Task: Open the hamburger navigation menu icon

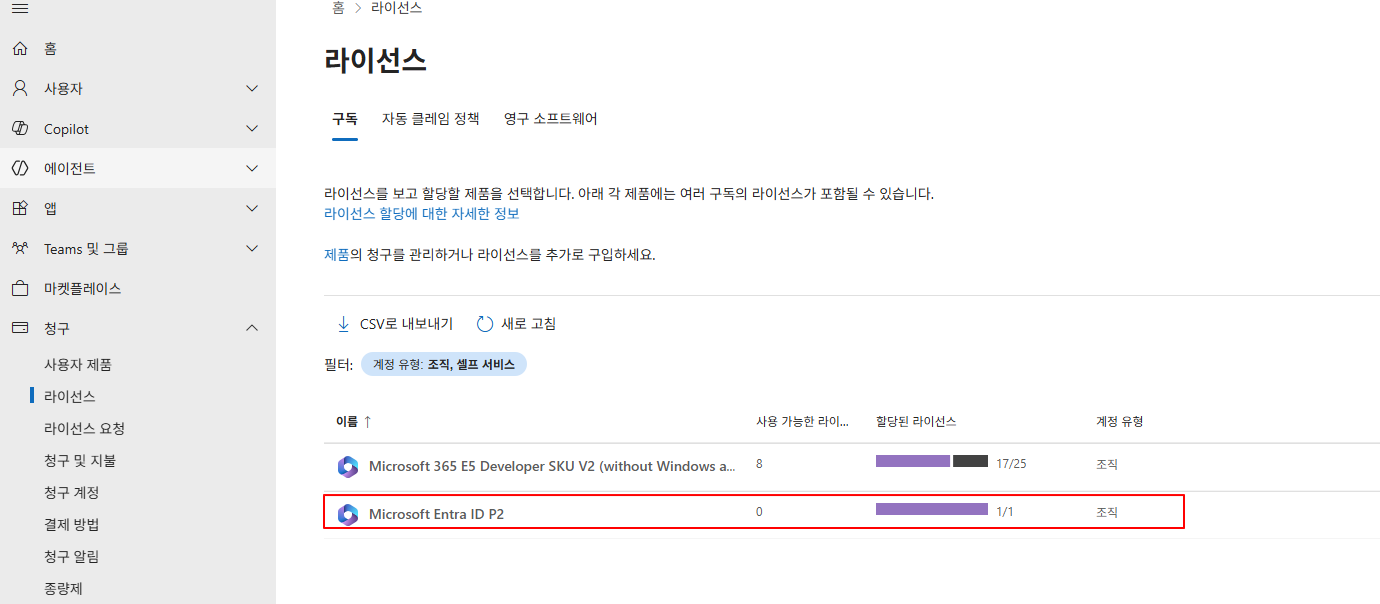Action: [20, 8]
